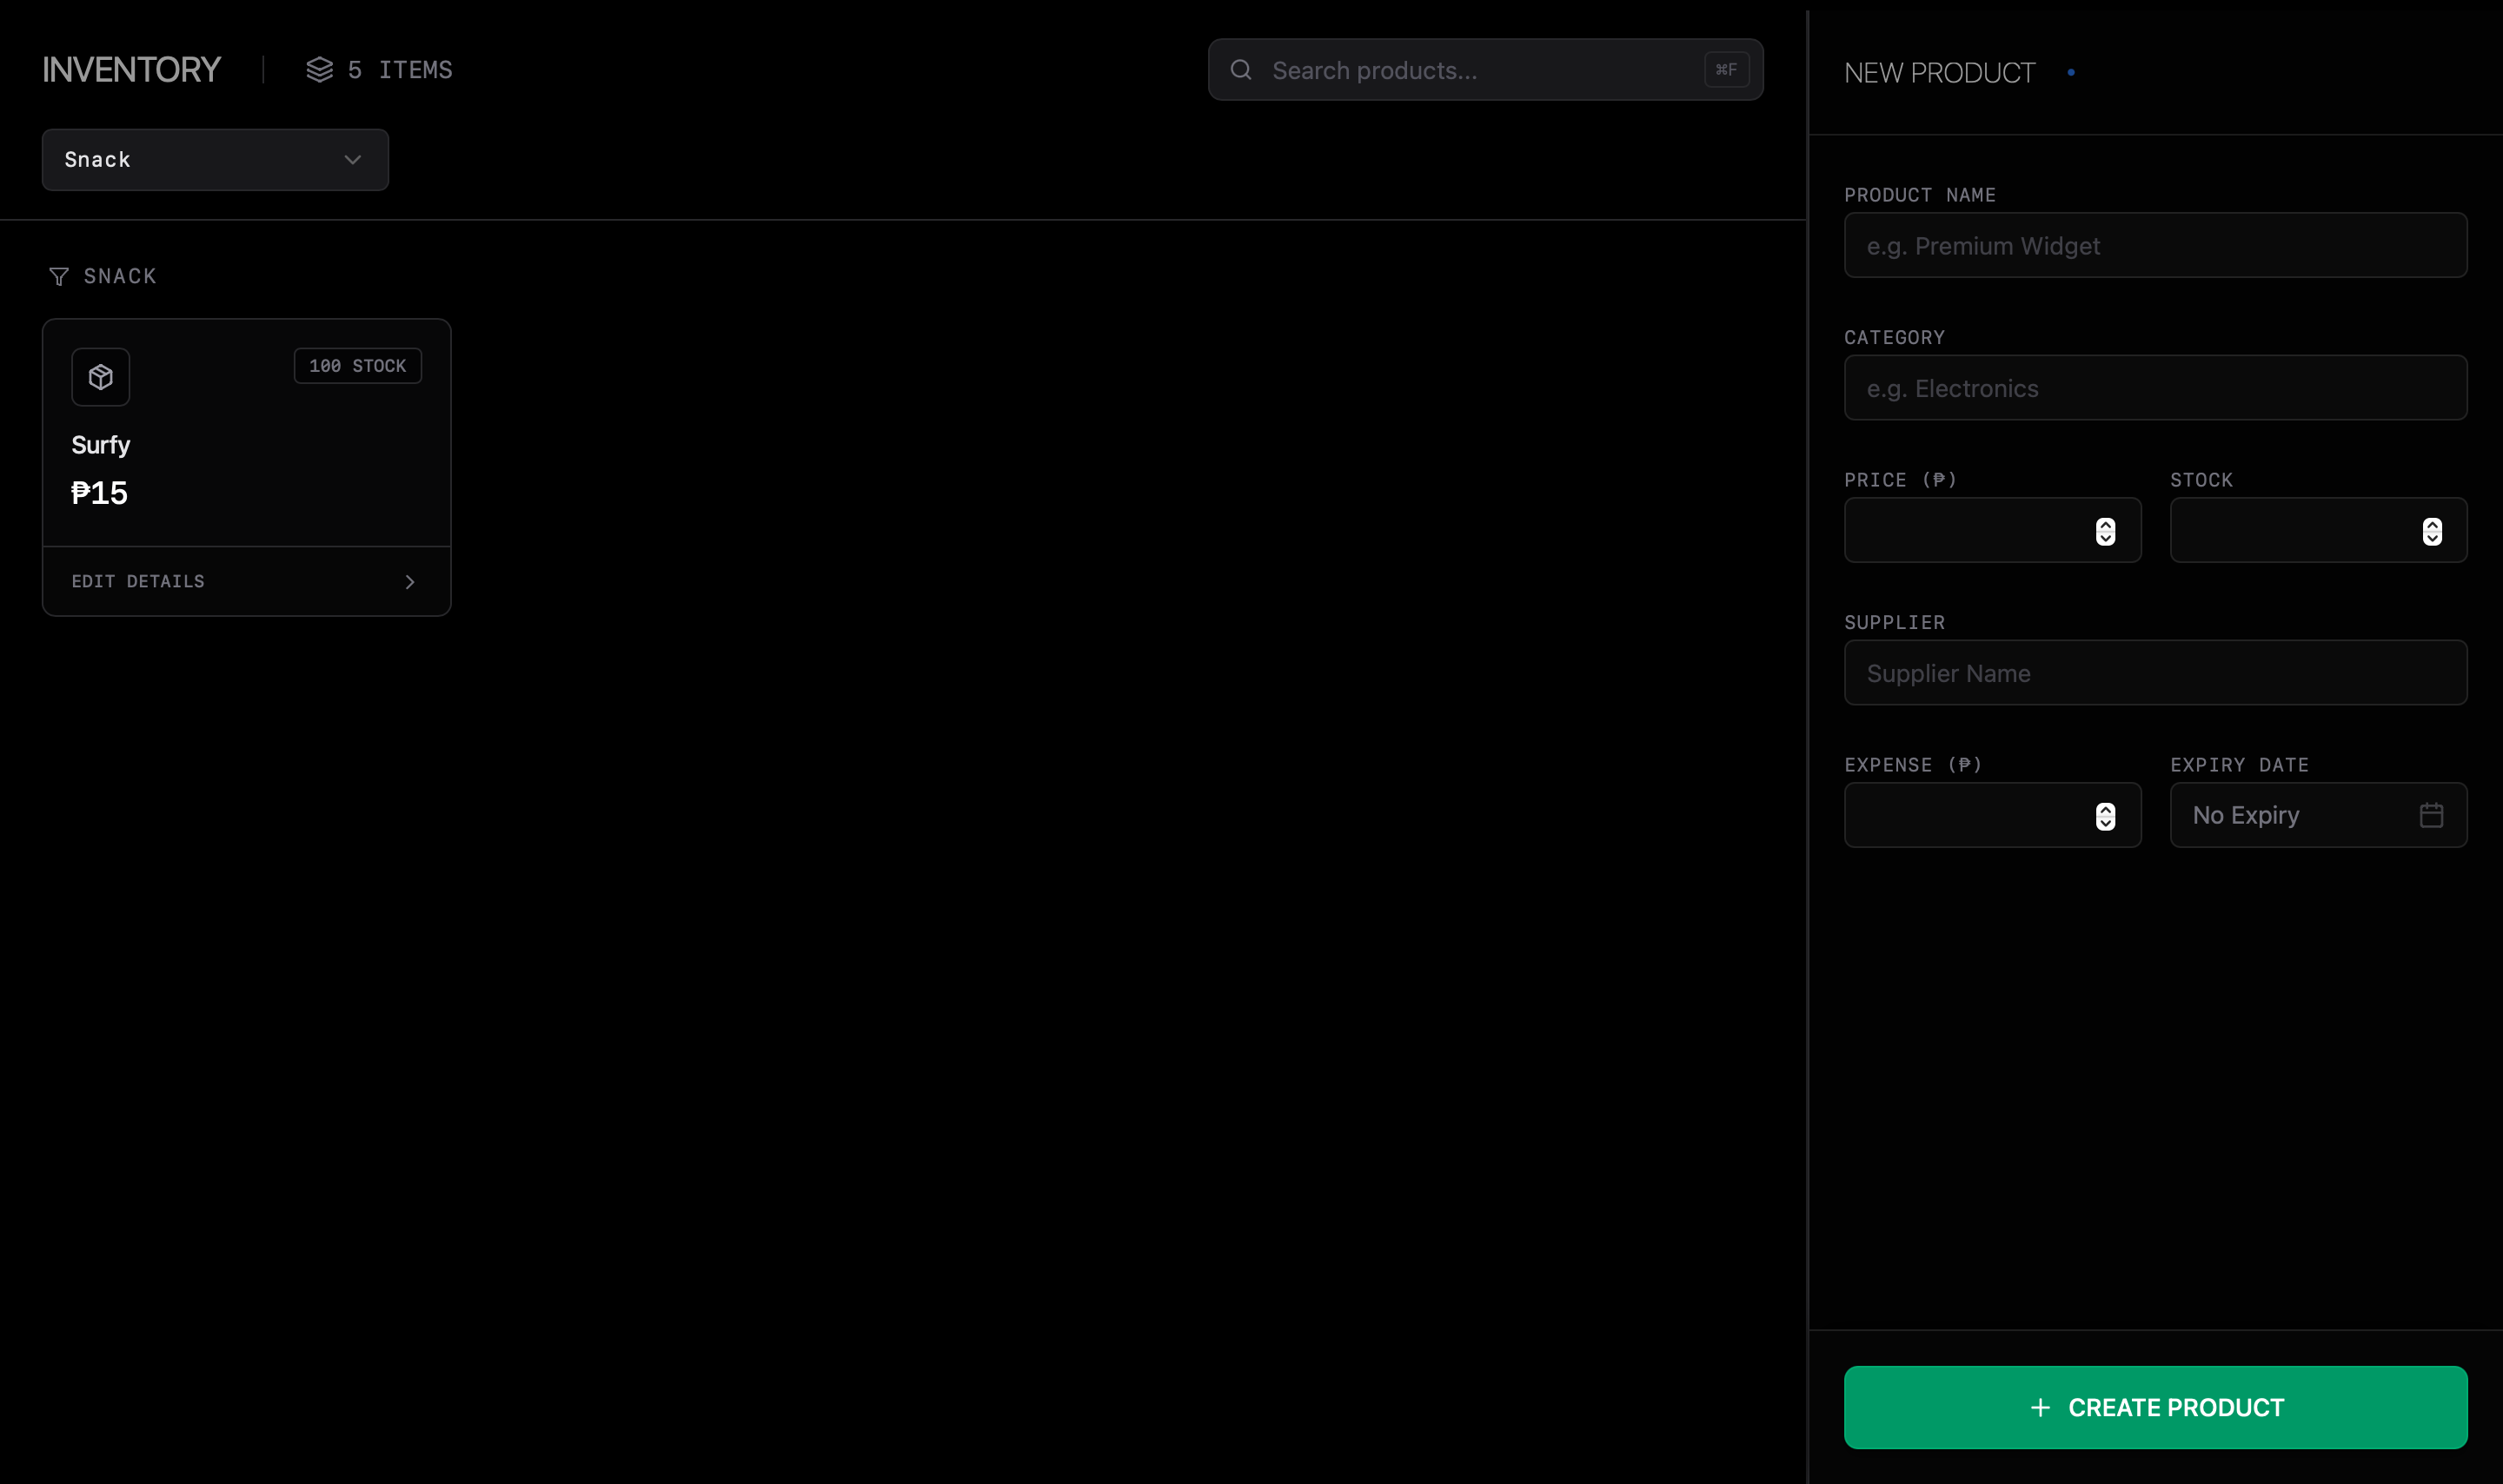Click the package icon on the Surfy card
Image resolution: width=2503 pixels, height=1484 pixels.
point(100,376)
